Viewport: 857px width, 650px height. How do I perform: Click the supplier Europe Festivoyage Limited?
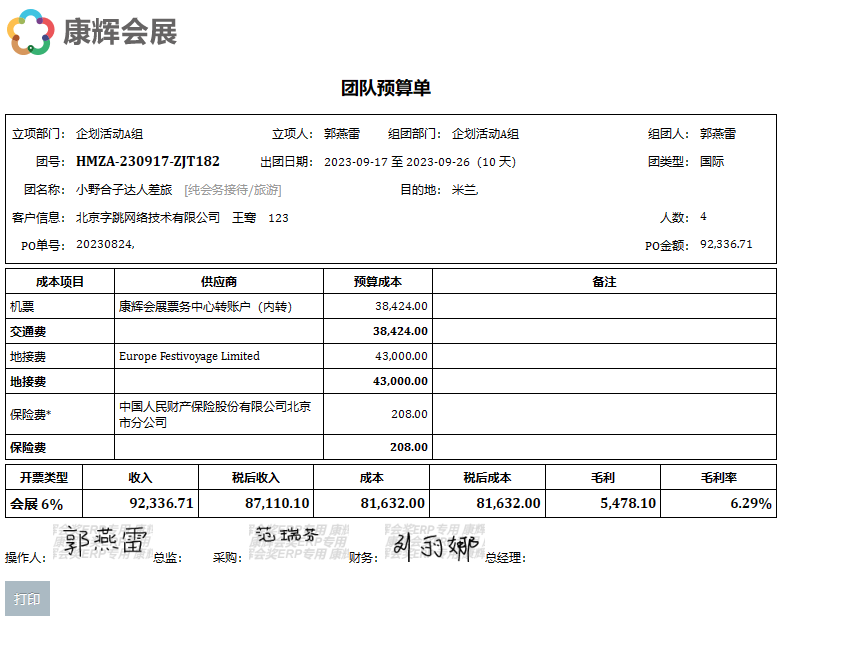click(189, 356)
